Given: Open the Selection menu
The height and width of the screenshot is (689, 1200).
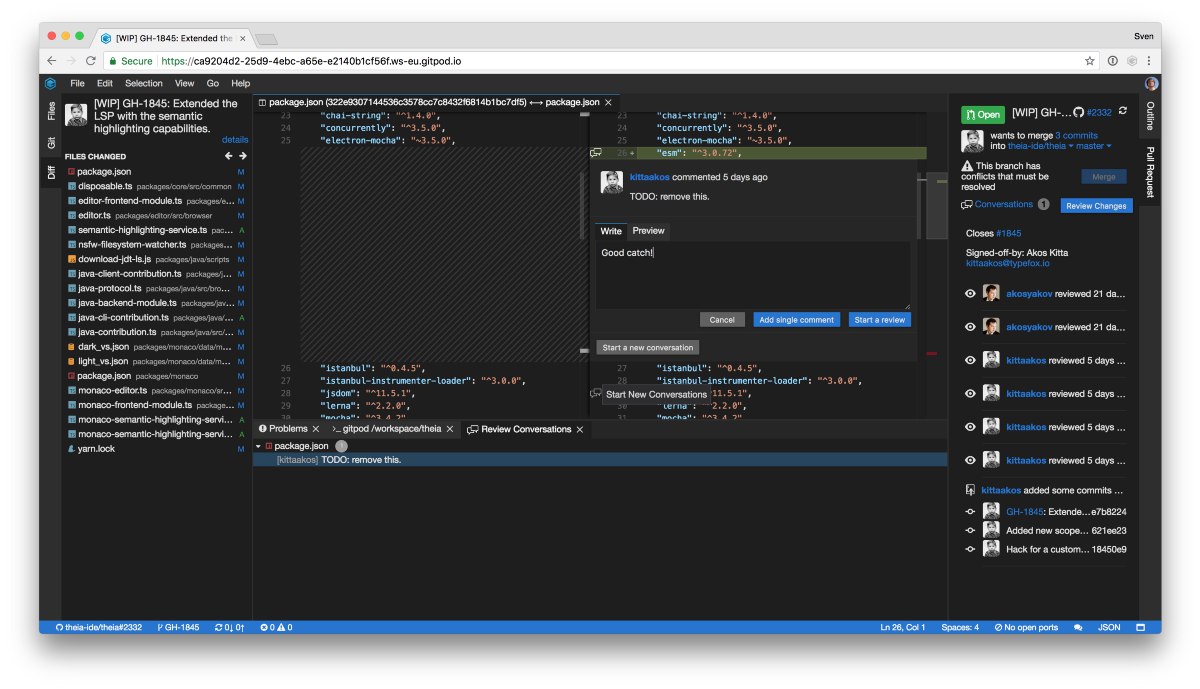Looking at the screenshot, I should click(x=143, y=83).
